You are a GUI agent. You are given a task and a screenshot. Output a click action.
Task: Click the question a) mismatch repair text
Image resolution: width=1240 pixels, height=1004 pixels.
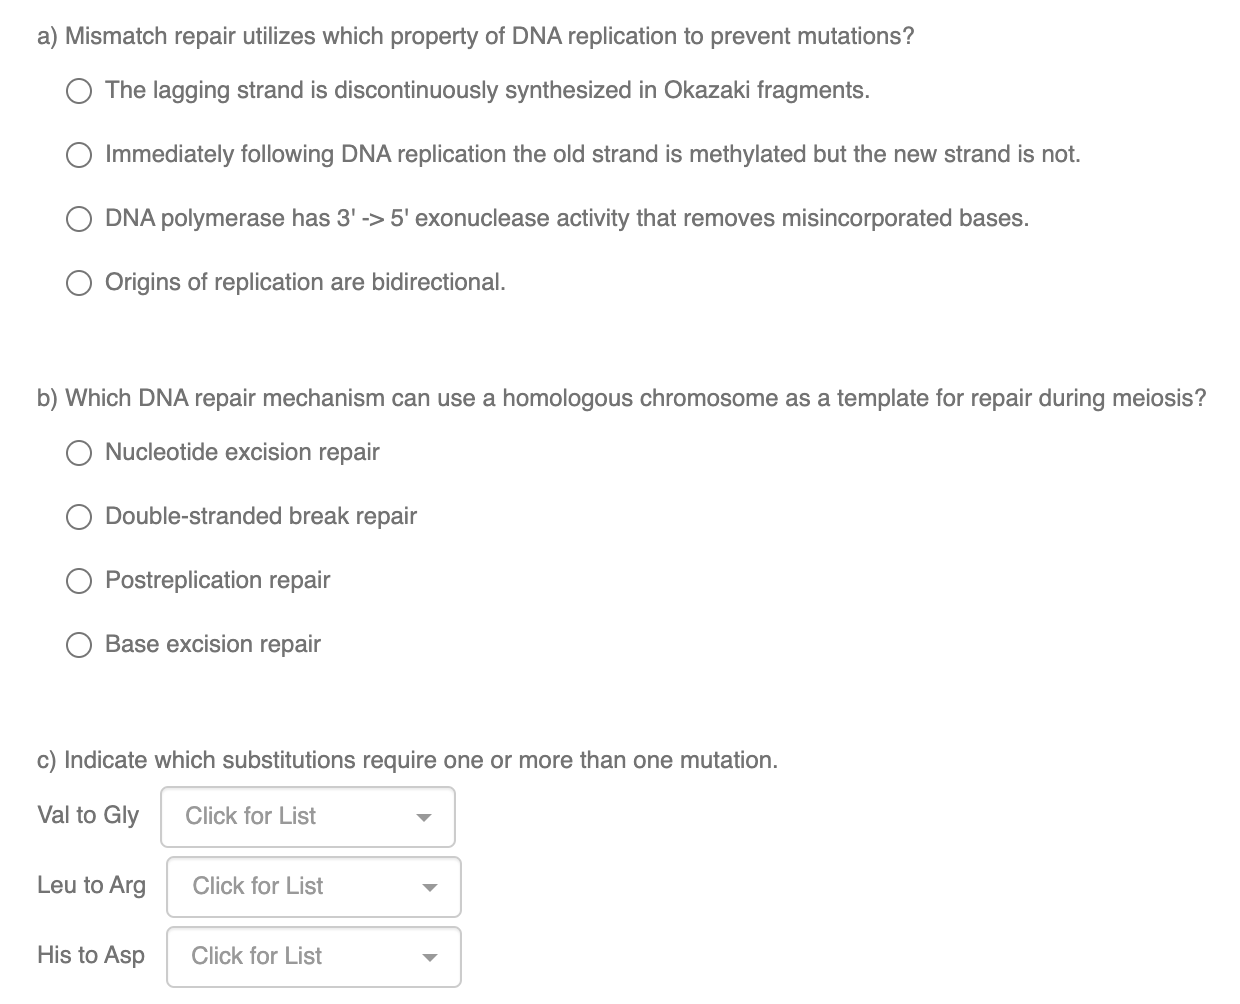(476, 37)
